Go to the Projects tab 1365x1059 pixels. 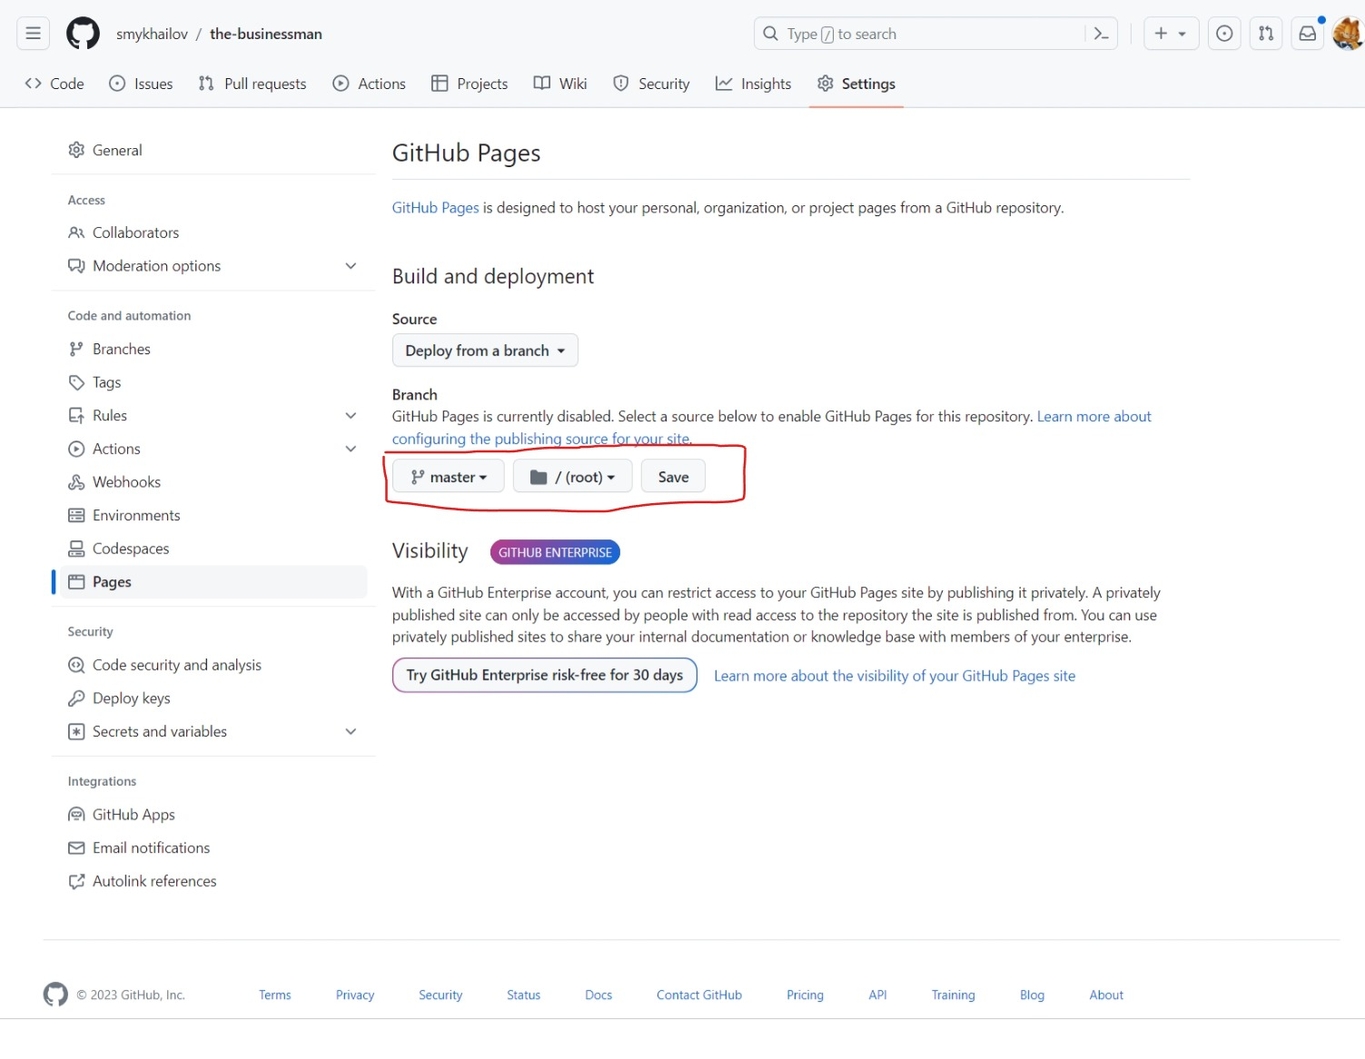(x=470, y=84)
